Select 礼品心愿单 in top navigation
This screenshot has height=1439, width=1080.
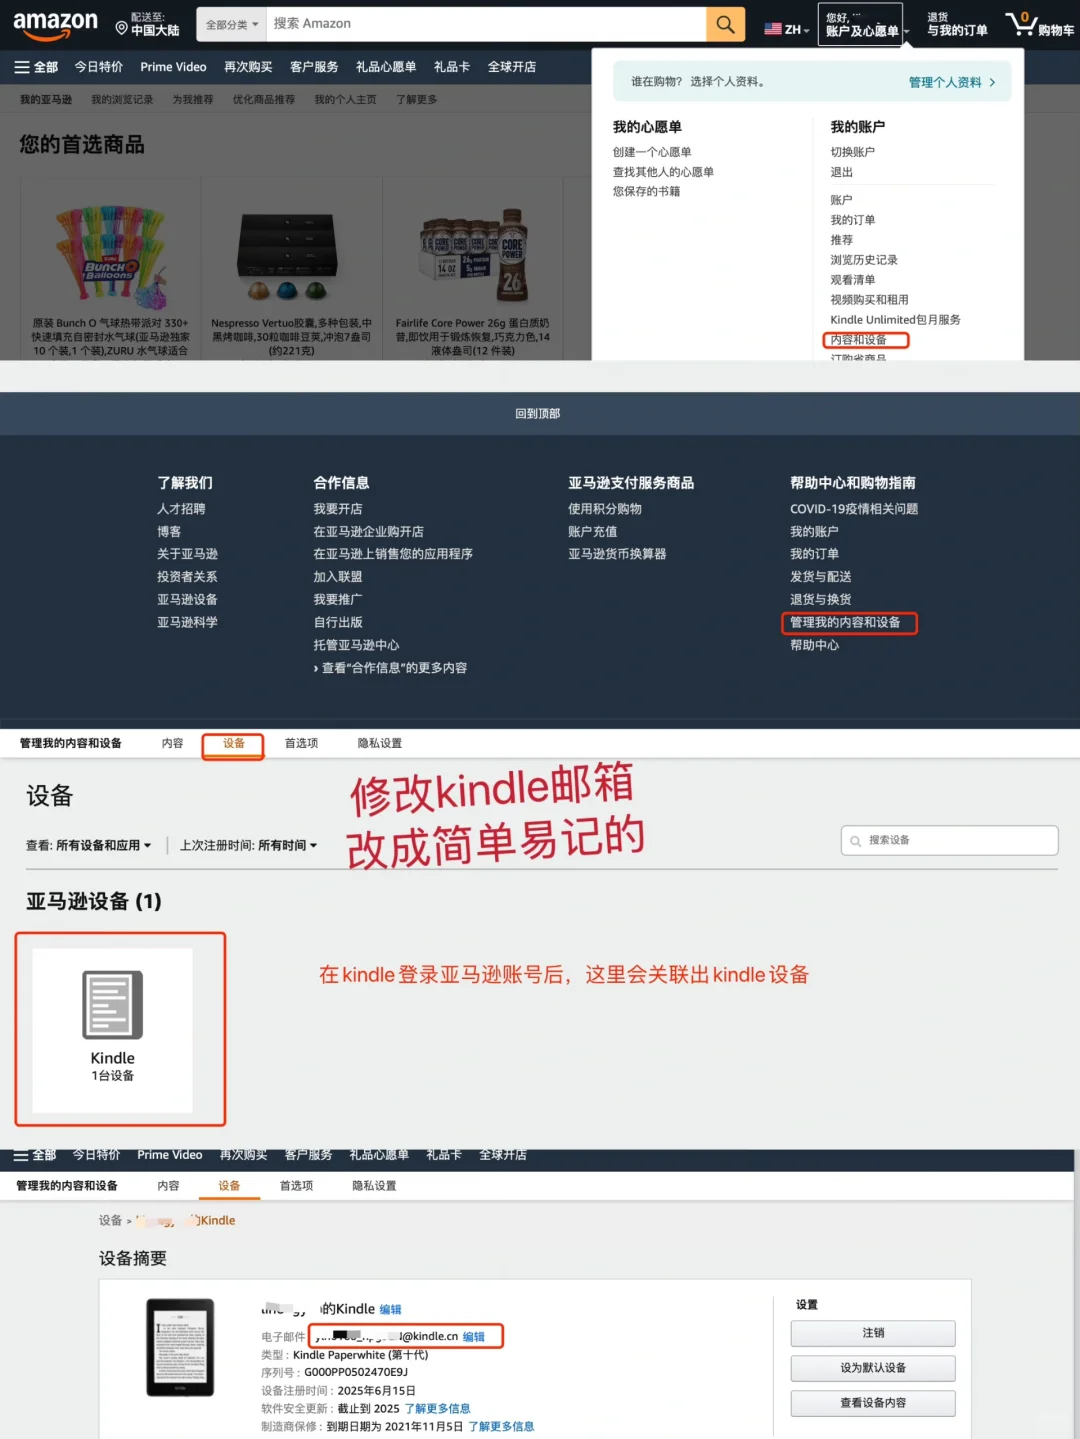(386, 67)
